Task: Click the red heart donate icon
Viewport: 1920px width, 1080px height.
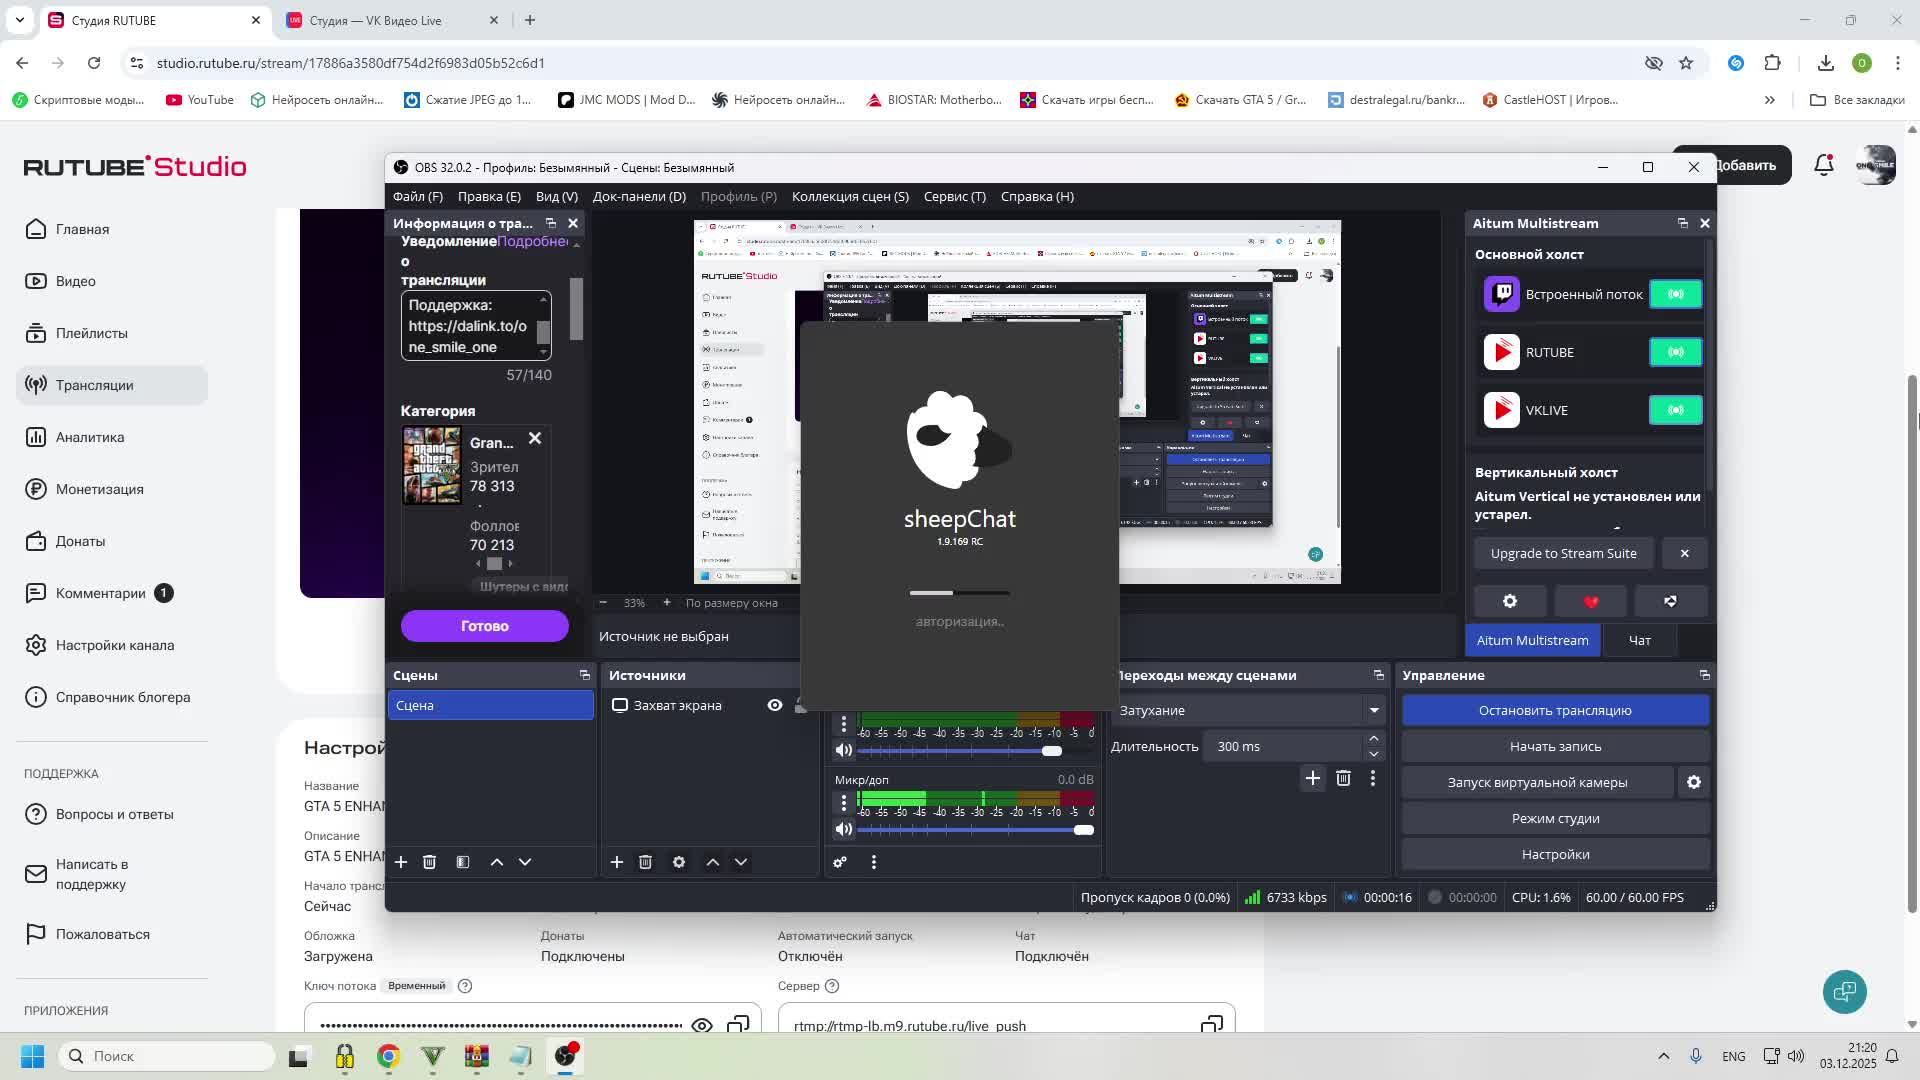Action: (x=1591, y=601)
